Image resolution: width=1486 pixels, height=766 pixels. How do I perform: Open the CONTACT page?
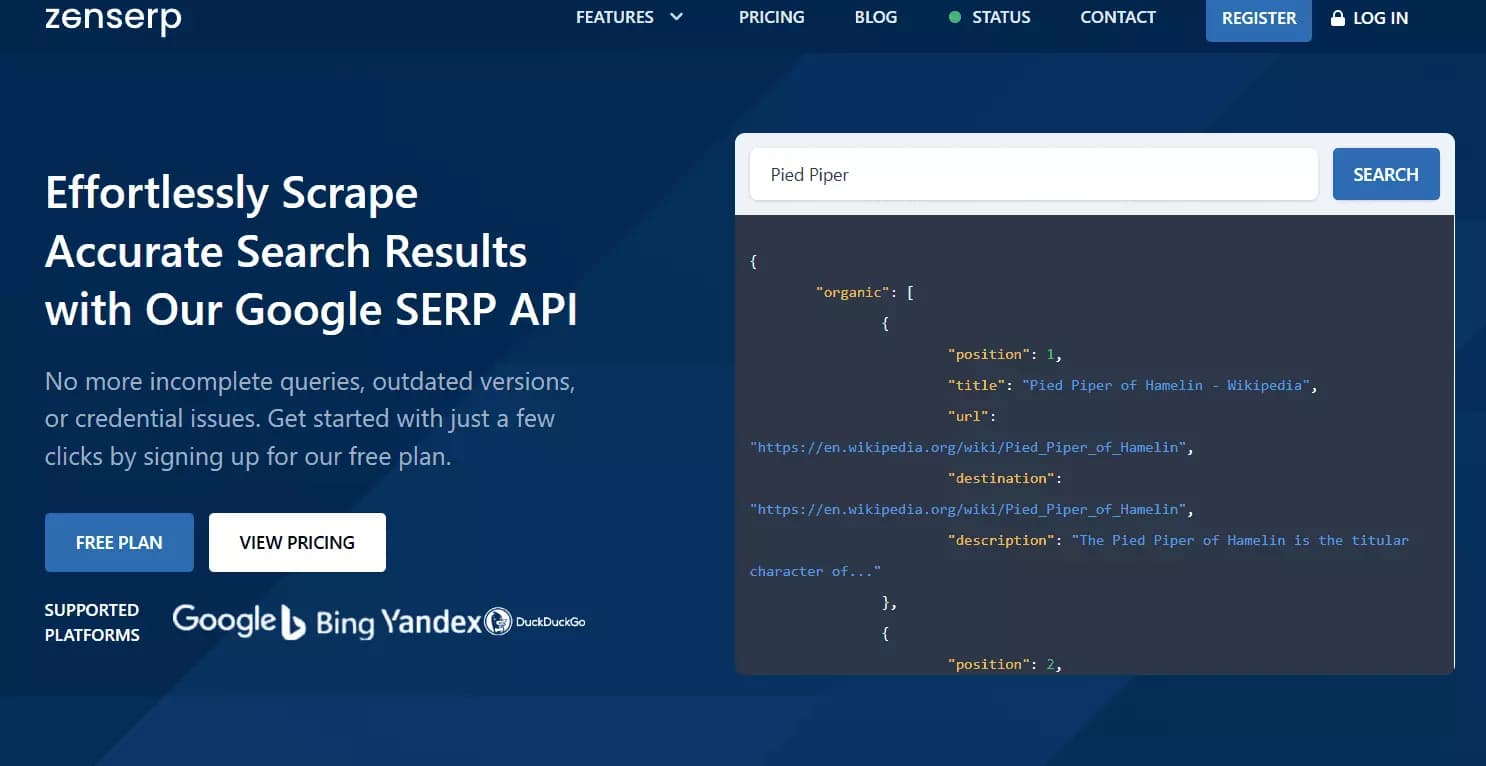tap(1117, 17)
